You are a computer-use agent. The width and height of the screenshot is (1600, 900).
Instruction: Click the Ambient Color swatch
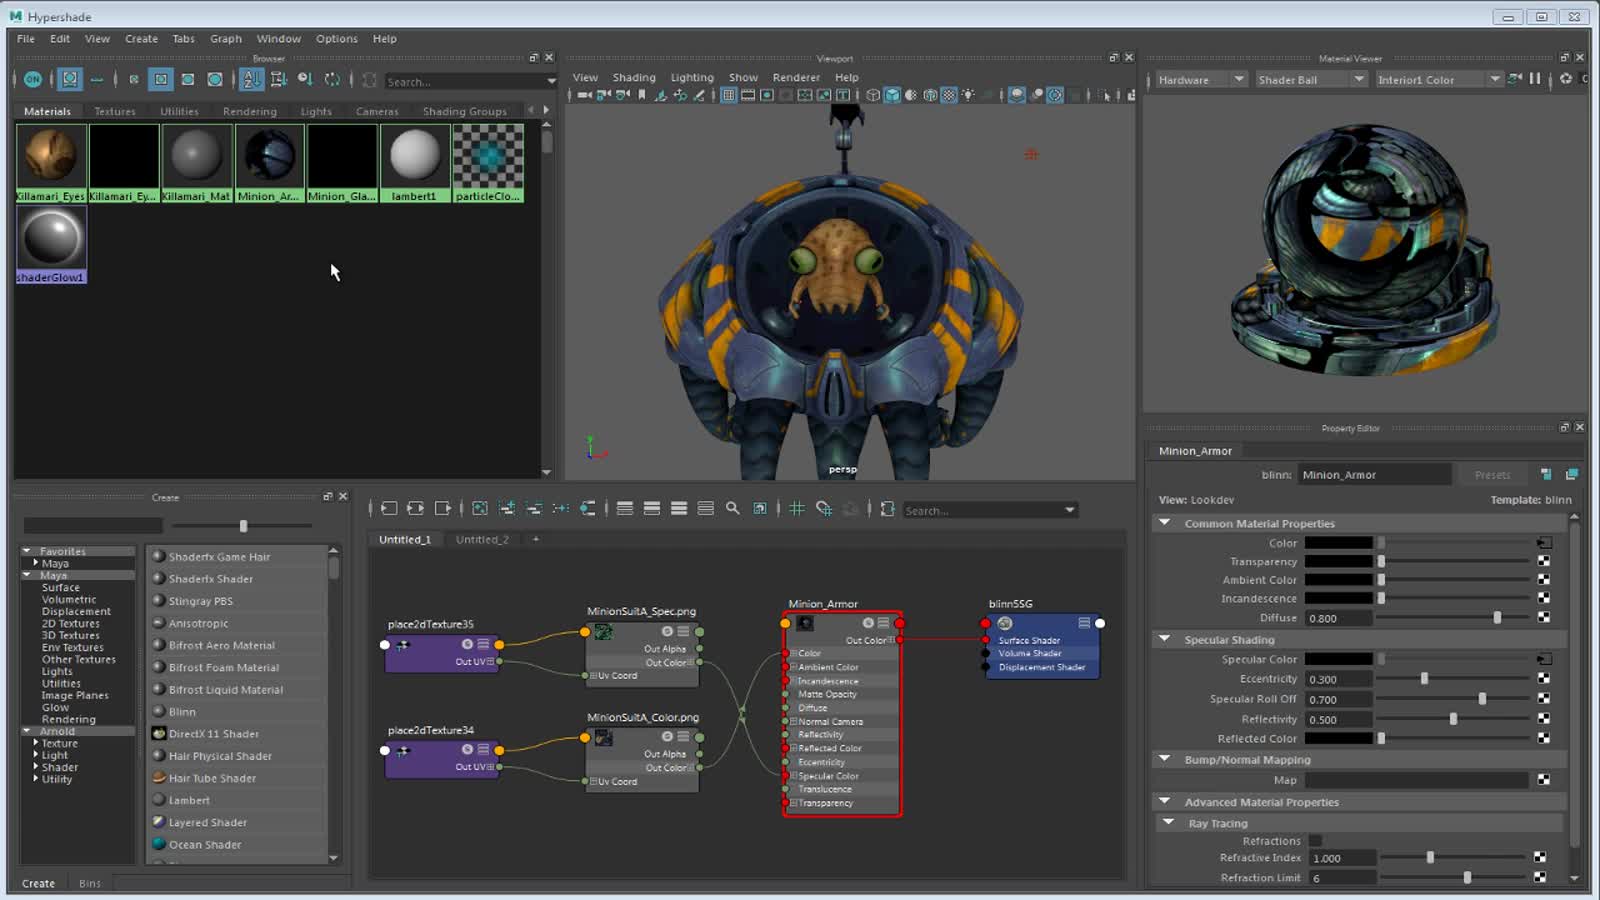click(1339, 580)
